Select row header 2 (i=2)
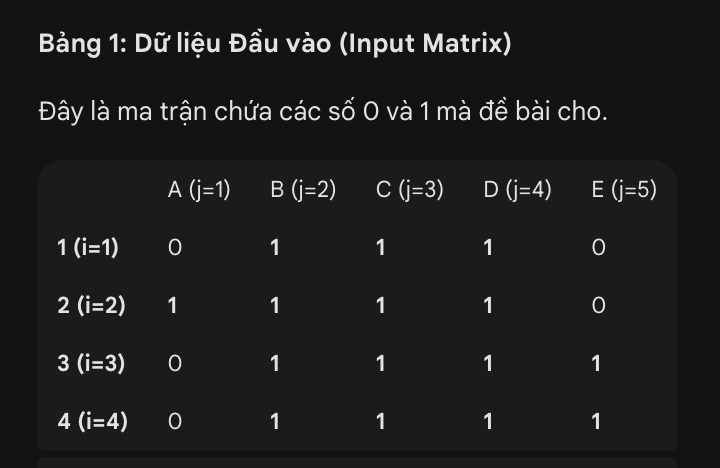 [91, 306]
